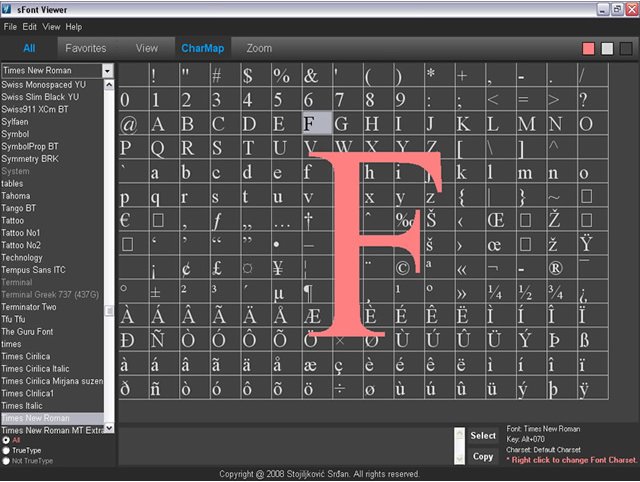This screenshot has height=482, width=640.
Task: Open the Help menu
Action: coord(74,27)
